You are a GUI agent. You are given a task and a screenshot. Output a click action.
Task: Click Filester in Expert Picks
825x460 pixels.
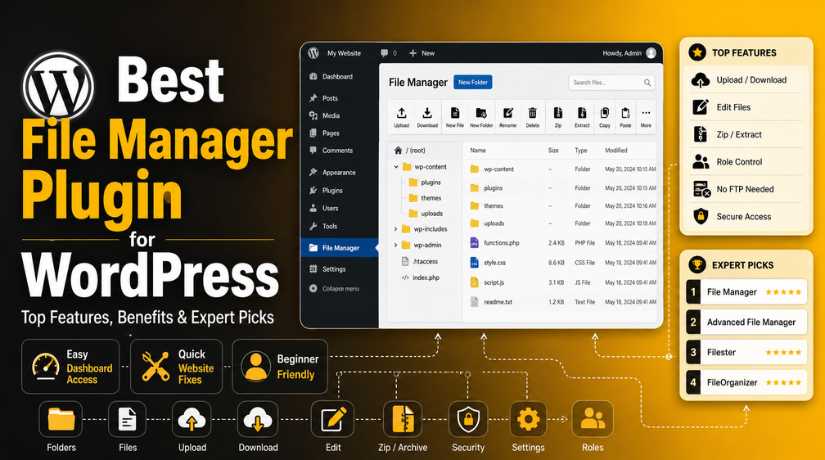747,352
